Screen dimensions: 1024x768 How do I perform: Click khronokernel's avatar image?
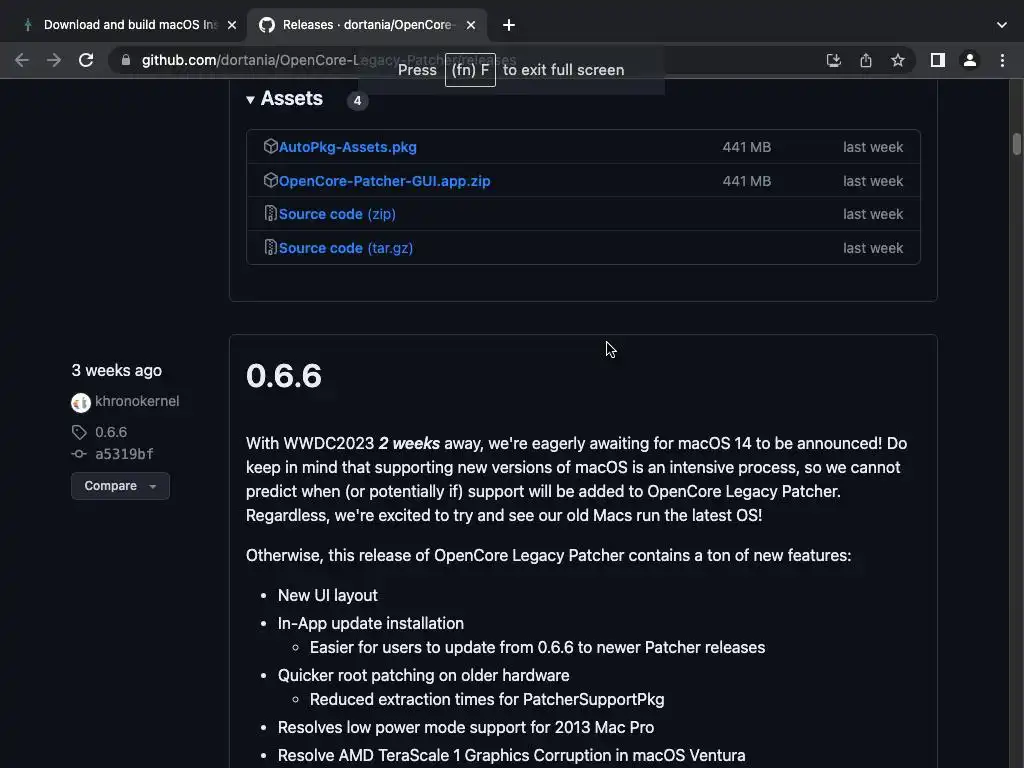pos(80,402)
